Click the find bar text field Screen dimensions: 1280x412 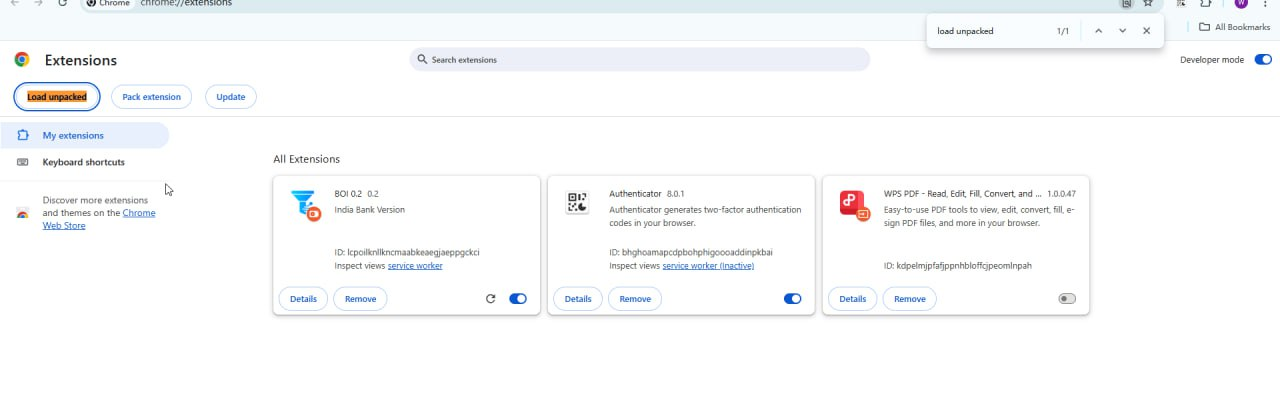pos(990,31)
